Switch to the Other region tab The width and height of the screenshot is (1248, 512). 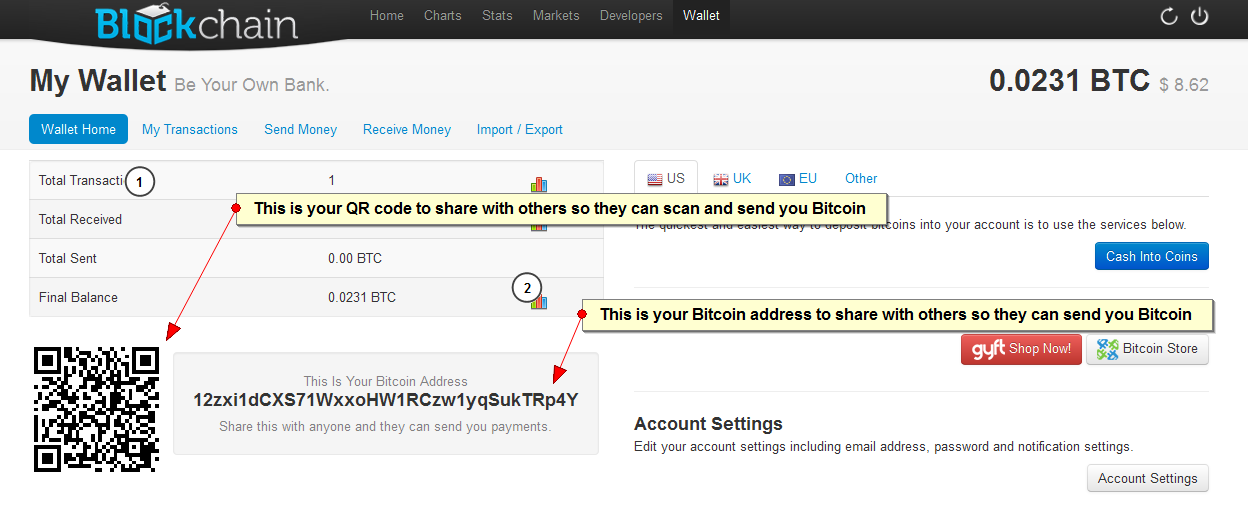pyautogui.click(x=861, y=179)
